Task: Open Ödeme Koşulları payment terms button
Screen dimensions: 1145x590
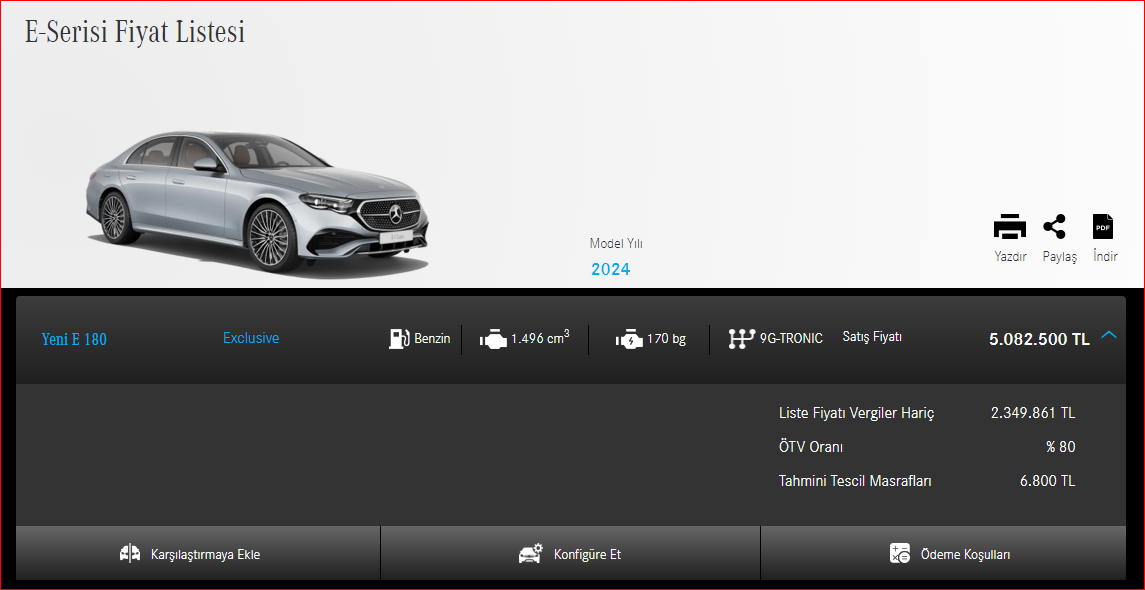Action: click(x=943, y=553)
